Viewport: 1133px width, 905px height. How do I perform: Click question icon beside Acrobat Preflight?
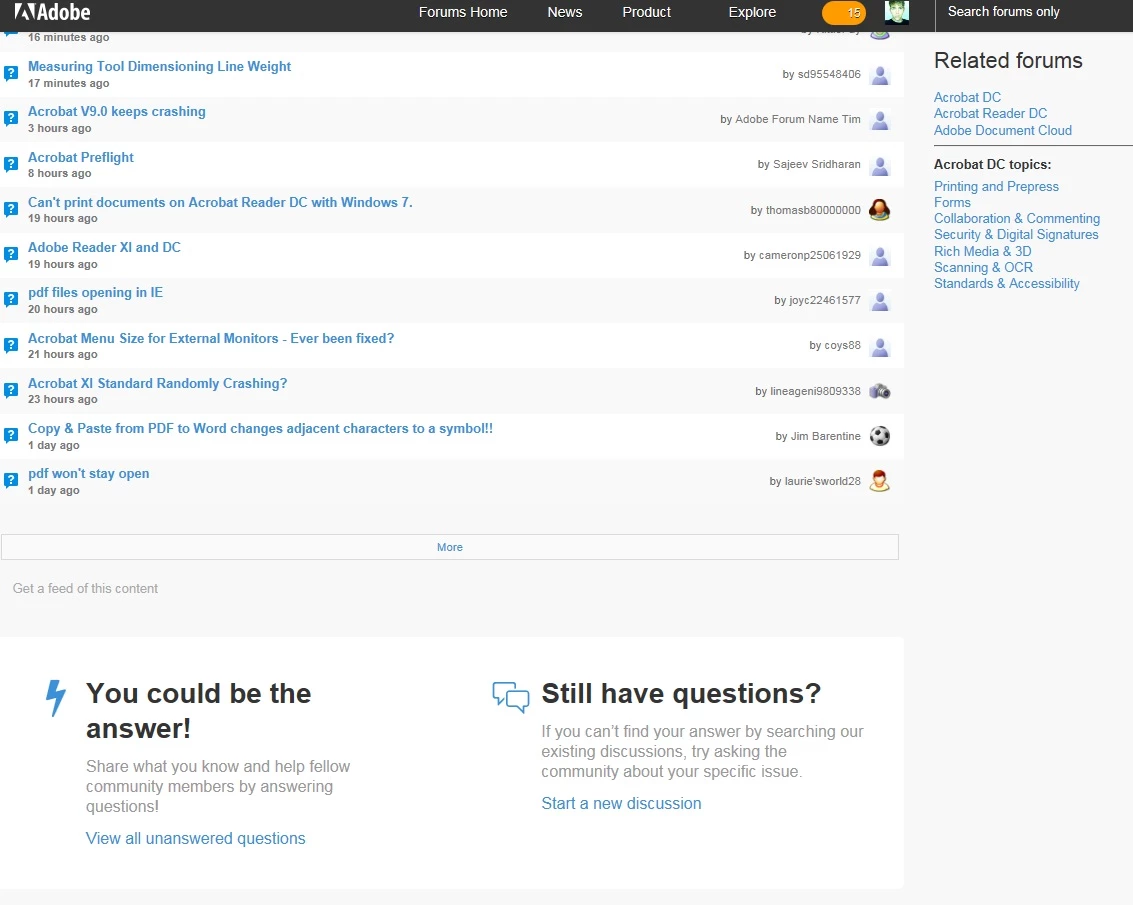[11, 163]
